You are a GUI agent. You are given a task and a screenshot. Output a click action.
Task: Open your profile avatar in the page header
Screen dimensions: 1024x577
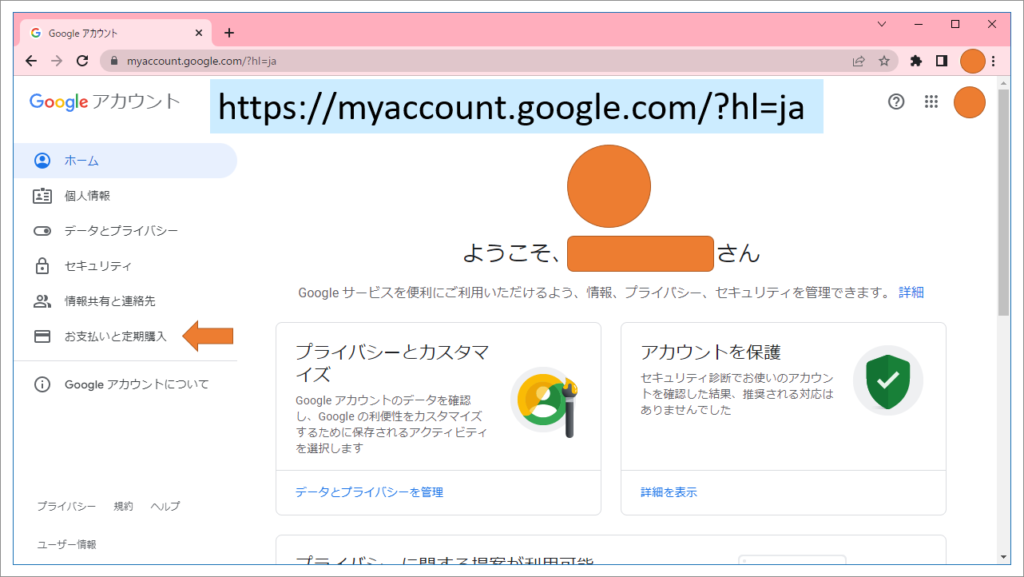click(x=969, y=102)
